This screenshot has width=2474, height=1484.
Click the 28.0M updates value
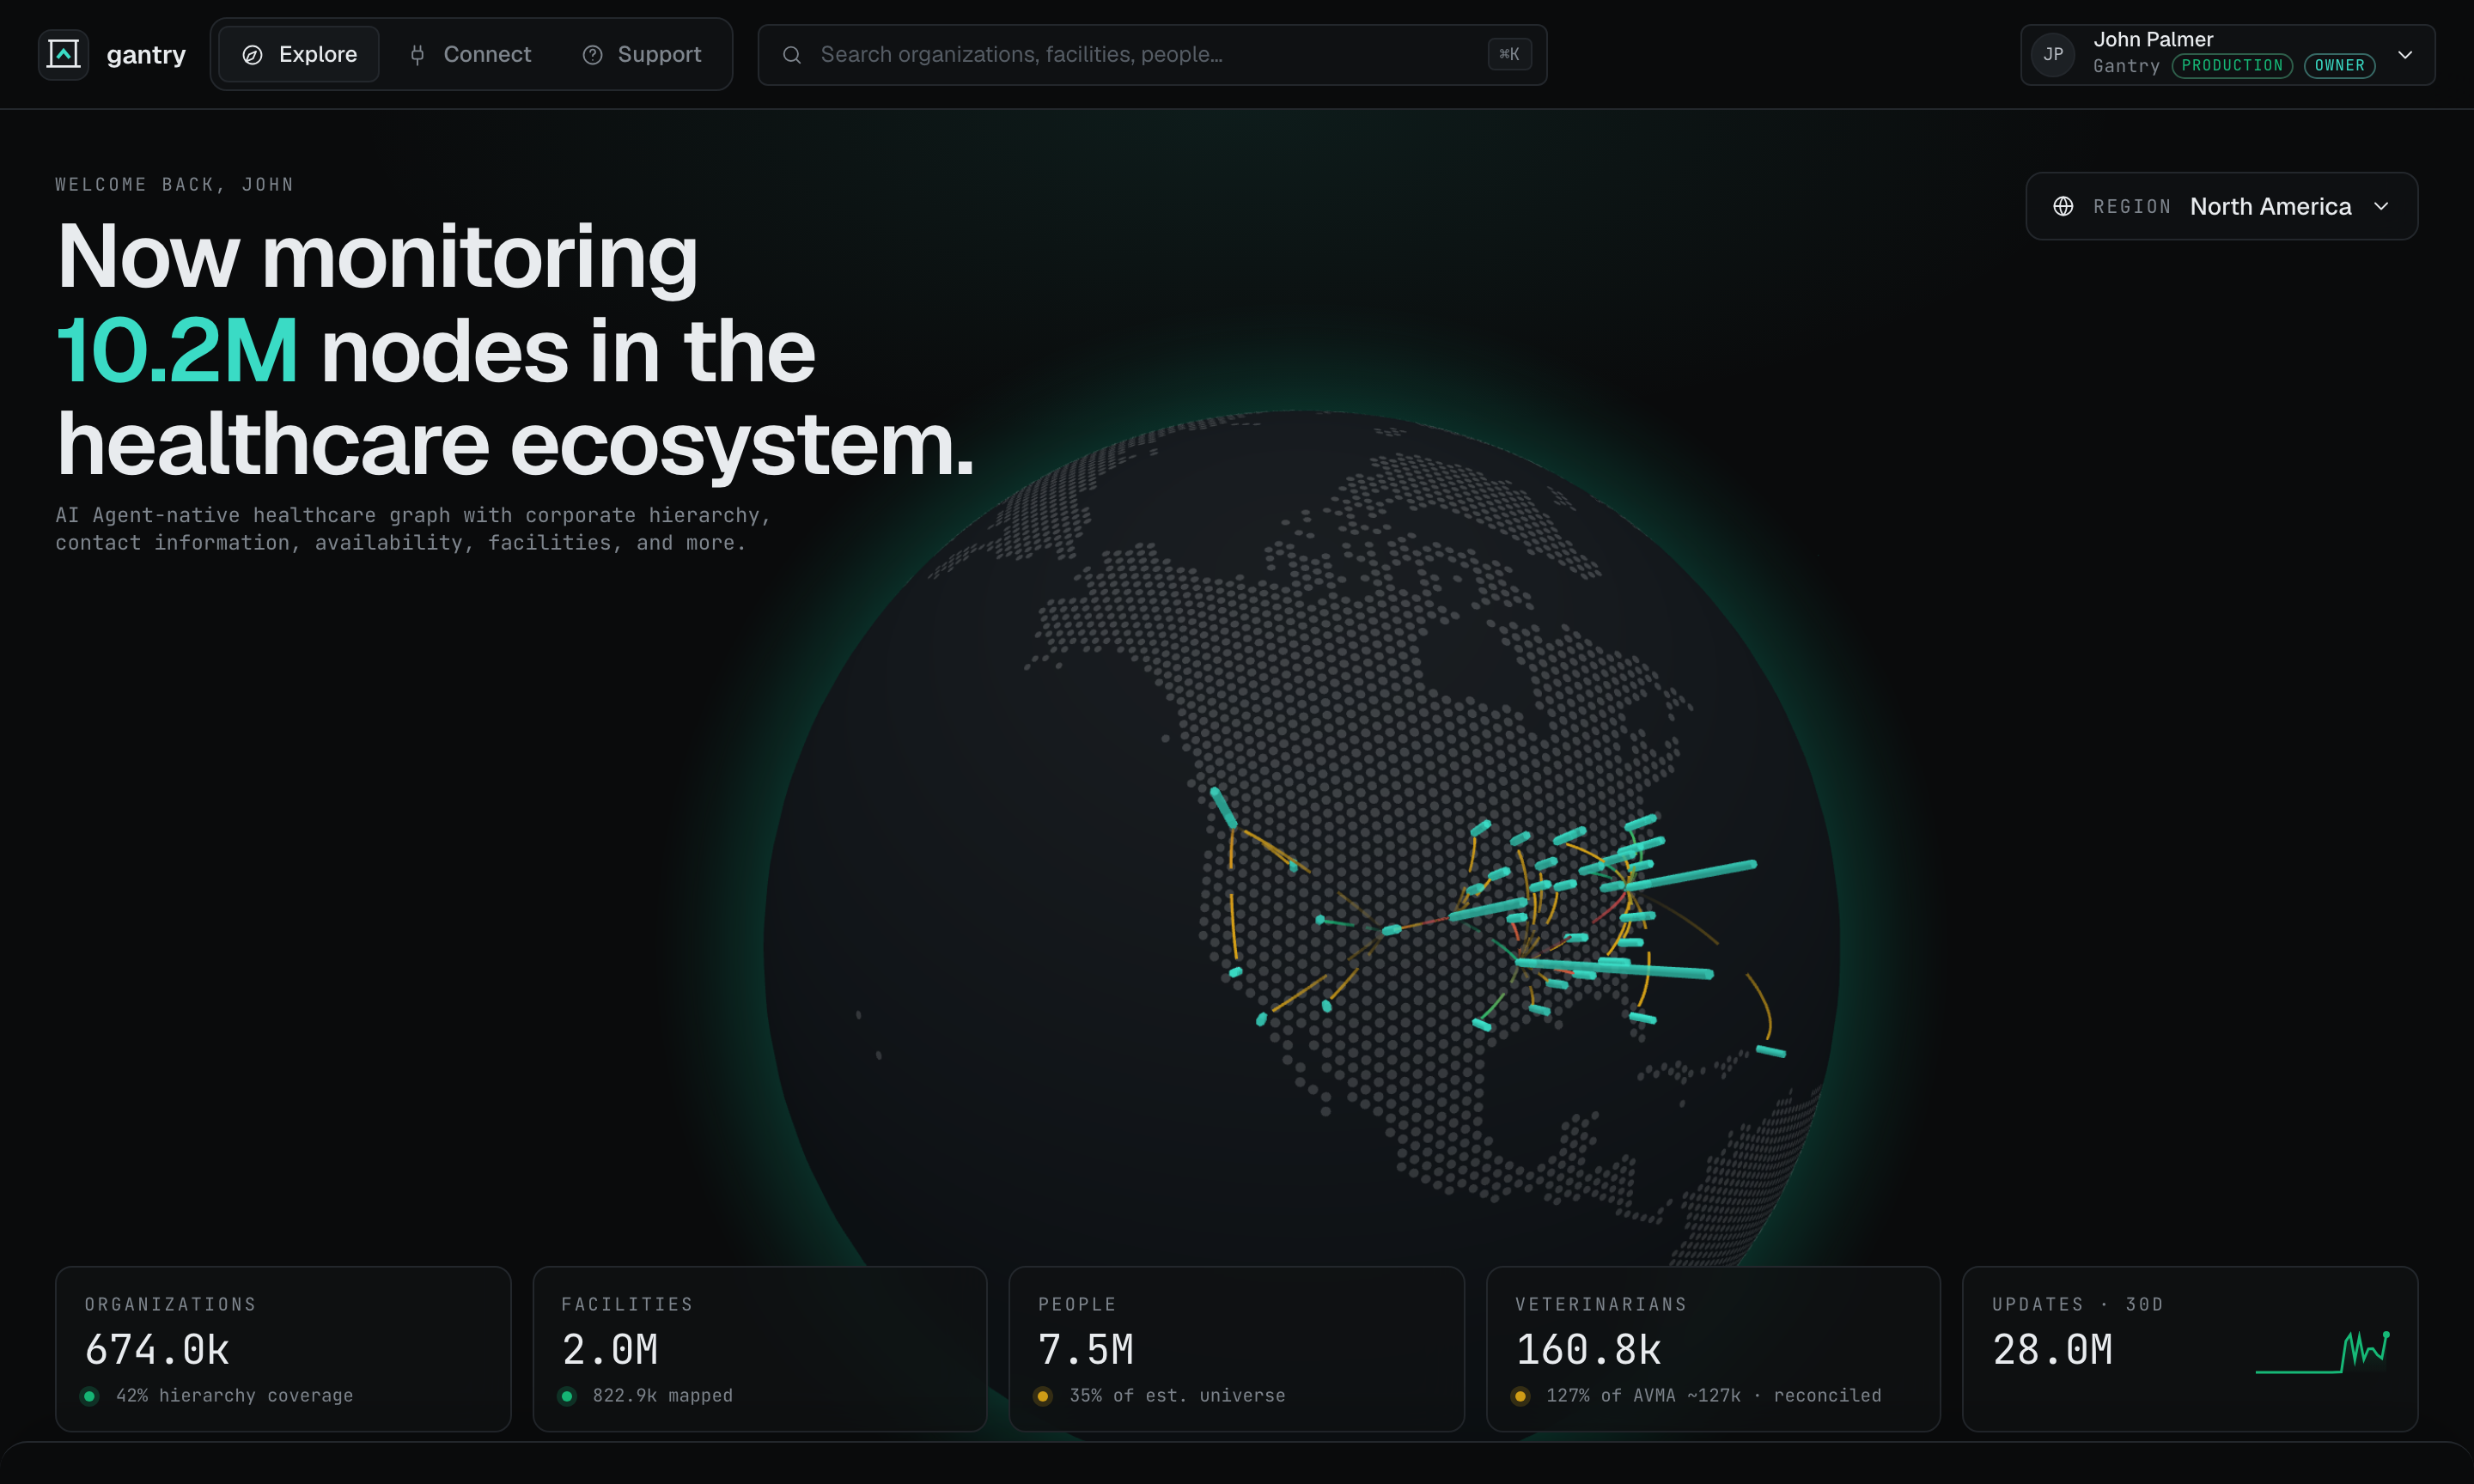pyautogui.click(x=2052, y=1350)
